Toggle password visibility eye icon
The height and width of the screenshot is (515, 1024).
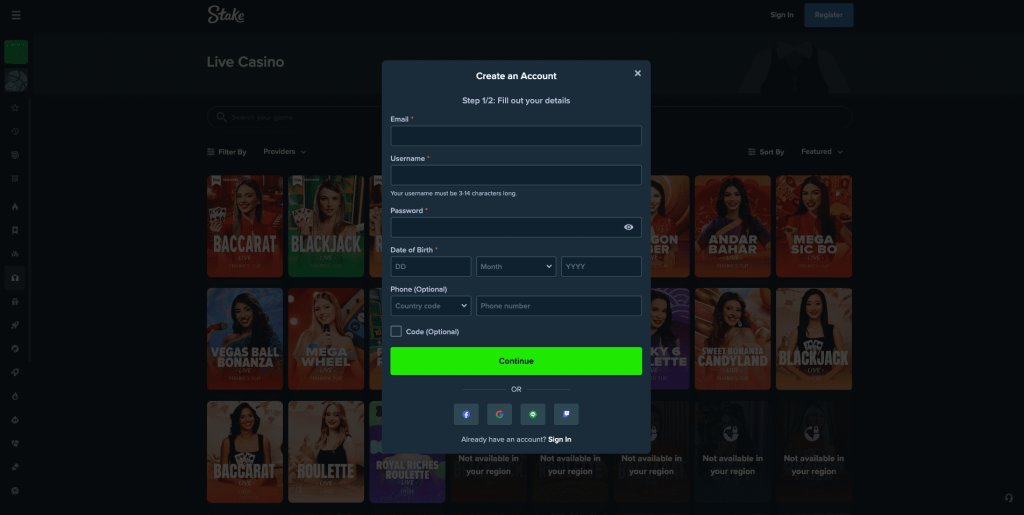pos(628,227)
